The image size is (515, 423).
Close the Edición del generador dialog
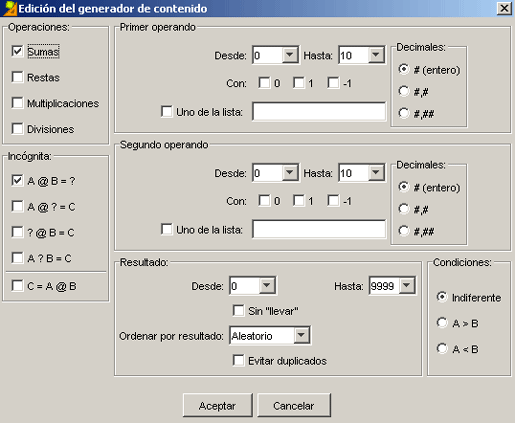tap(504, 8)
